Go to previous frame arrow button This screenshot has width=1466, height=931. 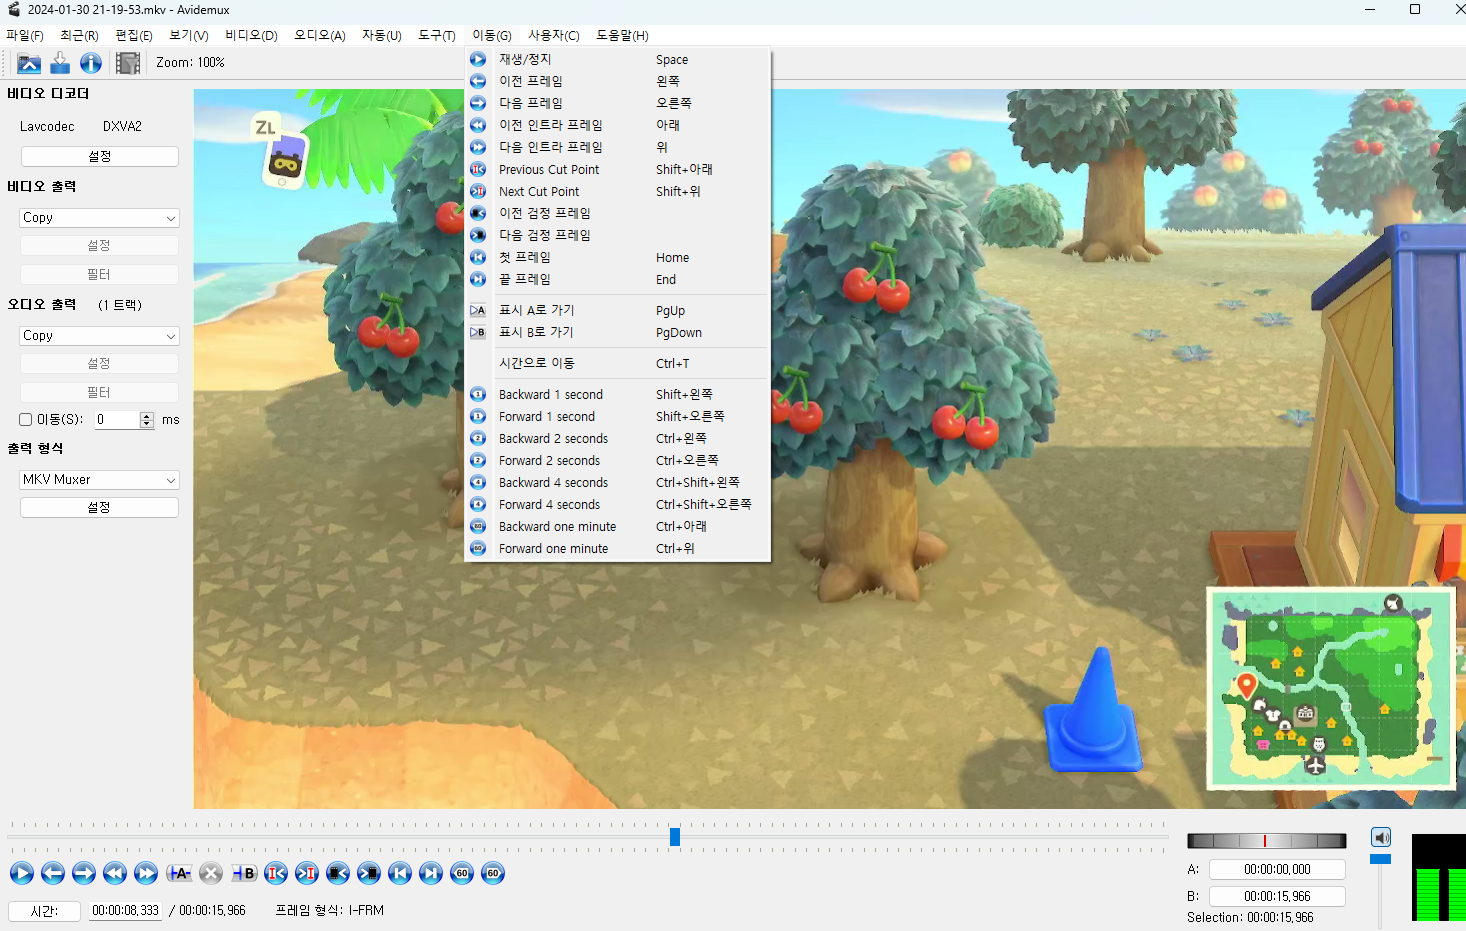[x=53, y=873]
